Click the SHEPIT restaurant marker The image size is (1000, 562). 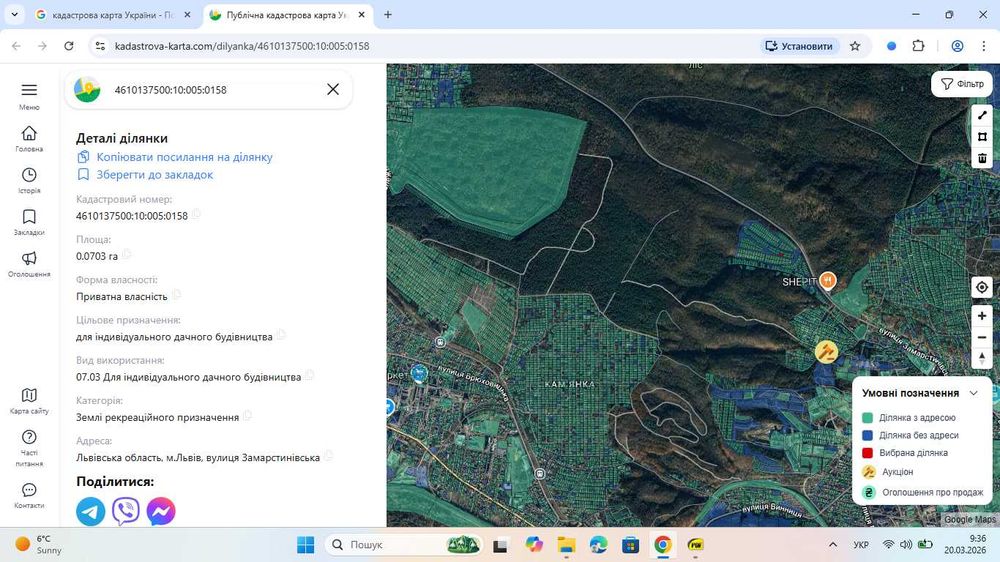(828, 281)
